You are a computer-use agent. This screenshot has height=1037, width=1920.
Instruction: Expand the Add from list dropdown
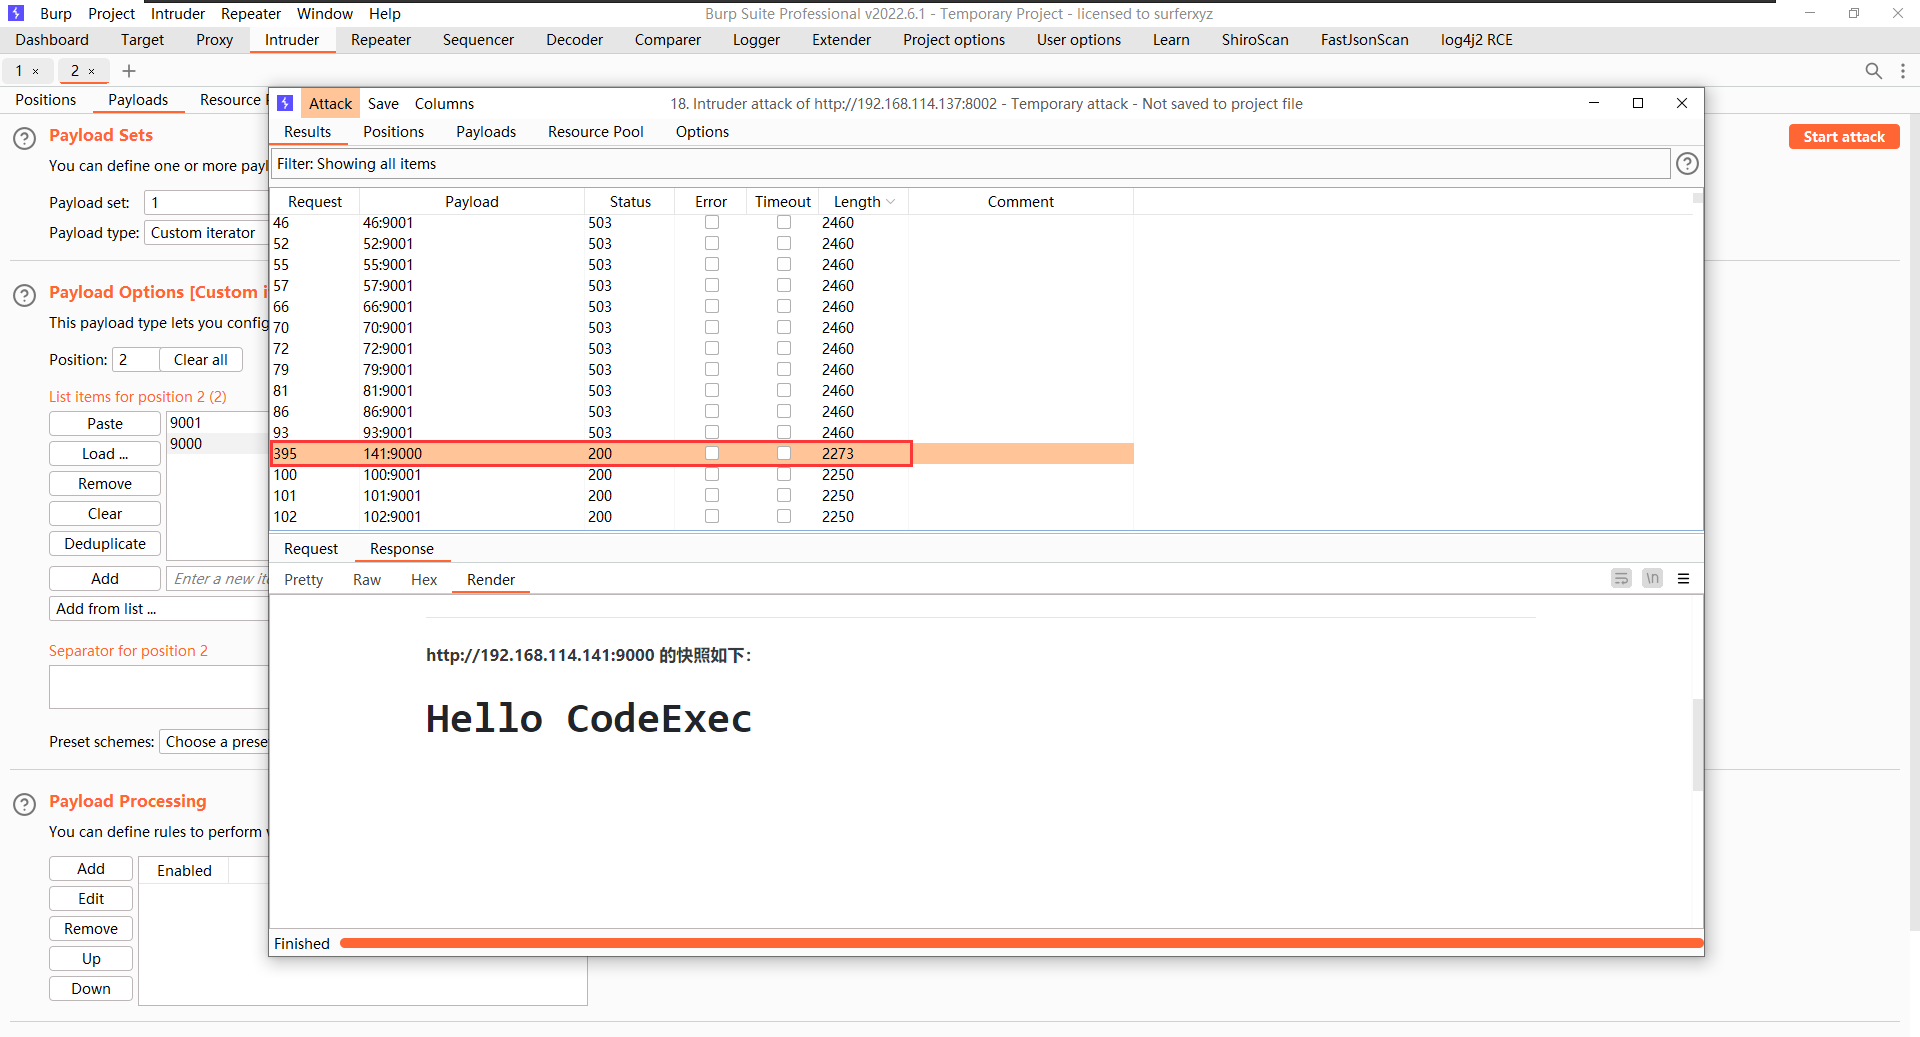click(x=158, y=609)
